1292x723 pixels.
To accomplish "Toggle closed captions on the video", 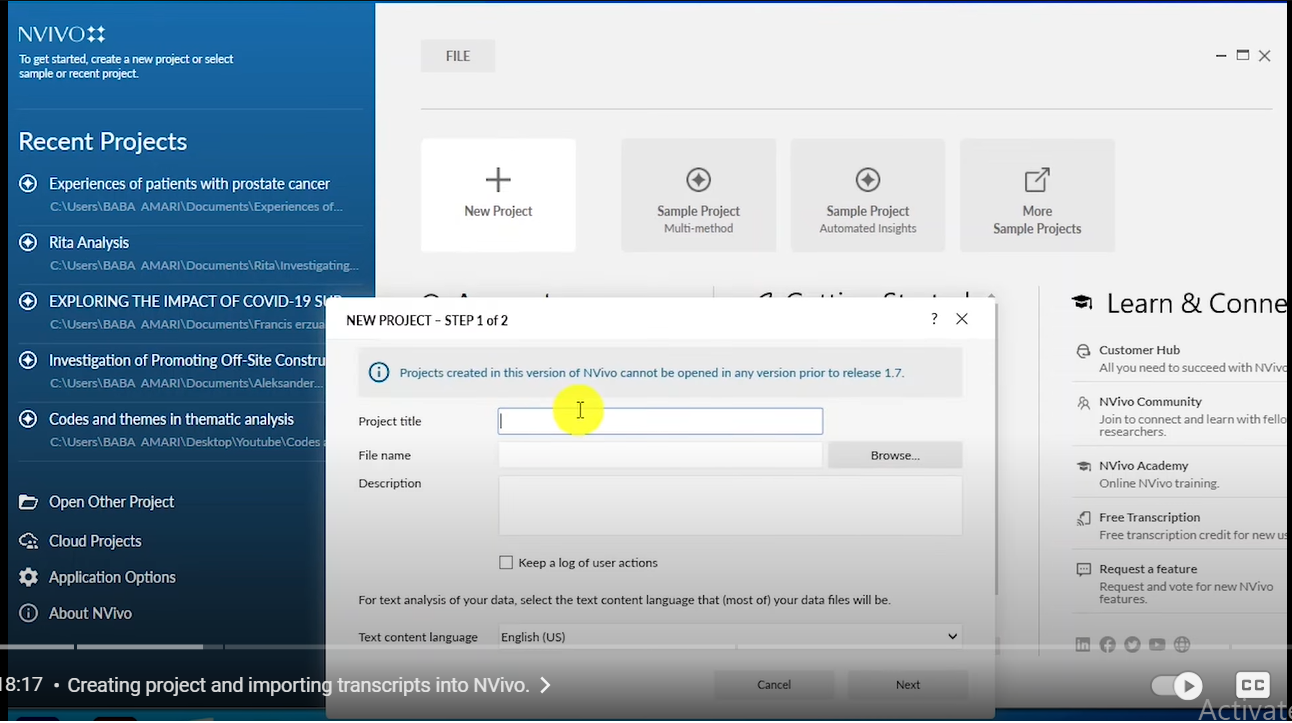I will coord(1252,685).
